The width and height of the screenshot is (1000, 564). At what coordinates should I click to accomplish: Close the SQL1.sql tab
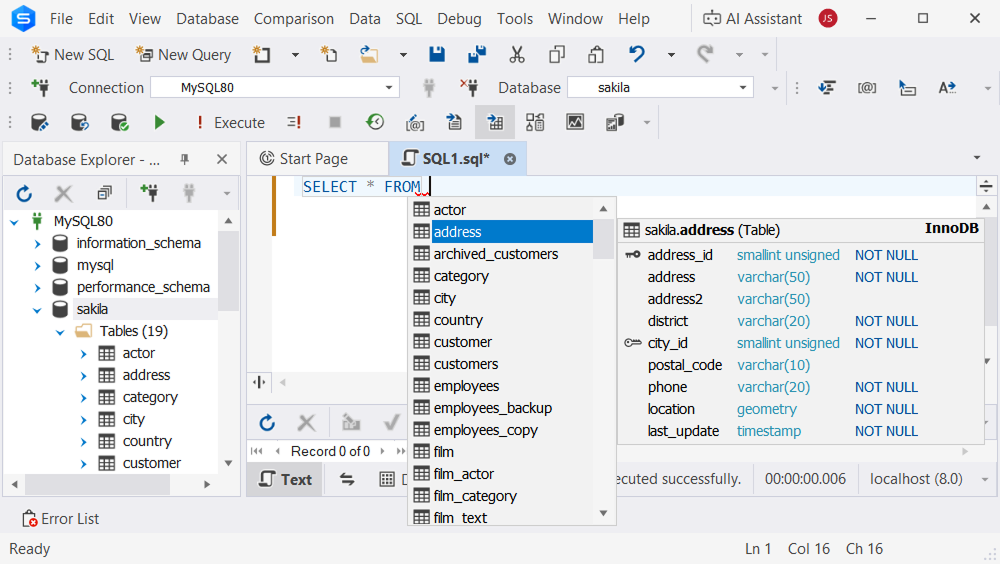510,159
